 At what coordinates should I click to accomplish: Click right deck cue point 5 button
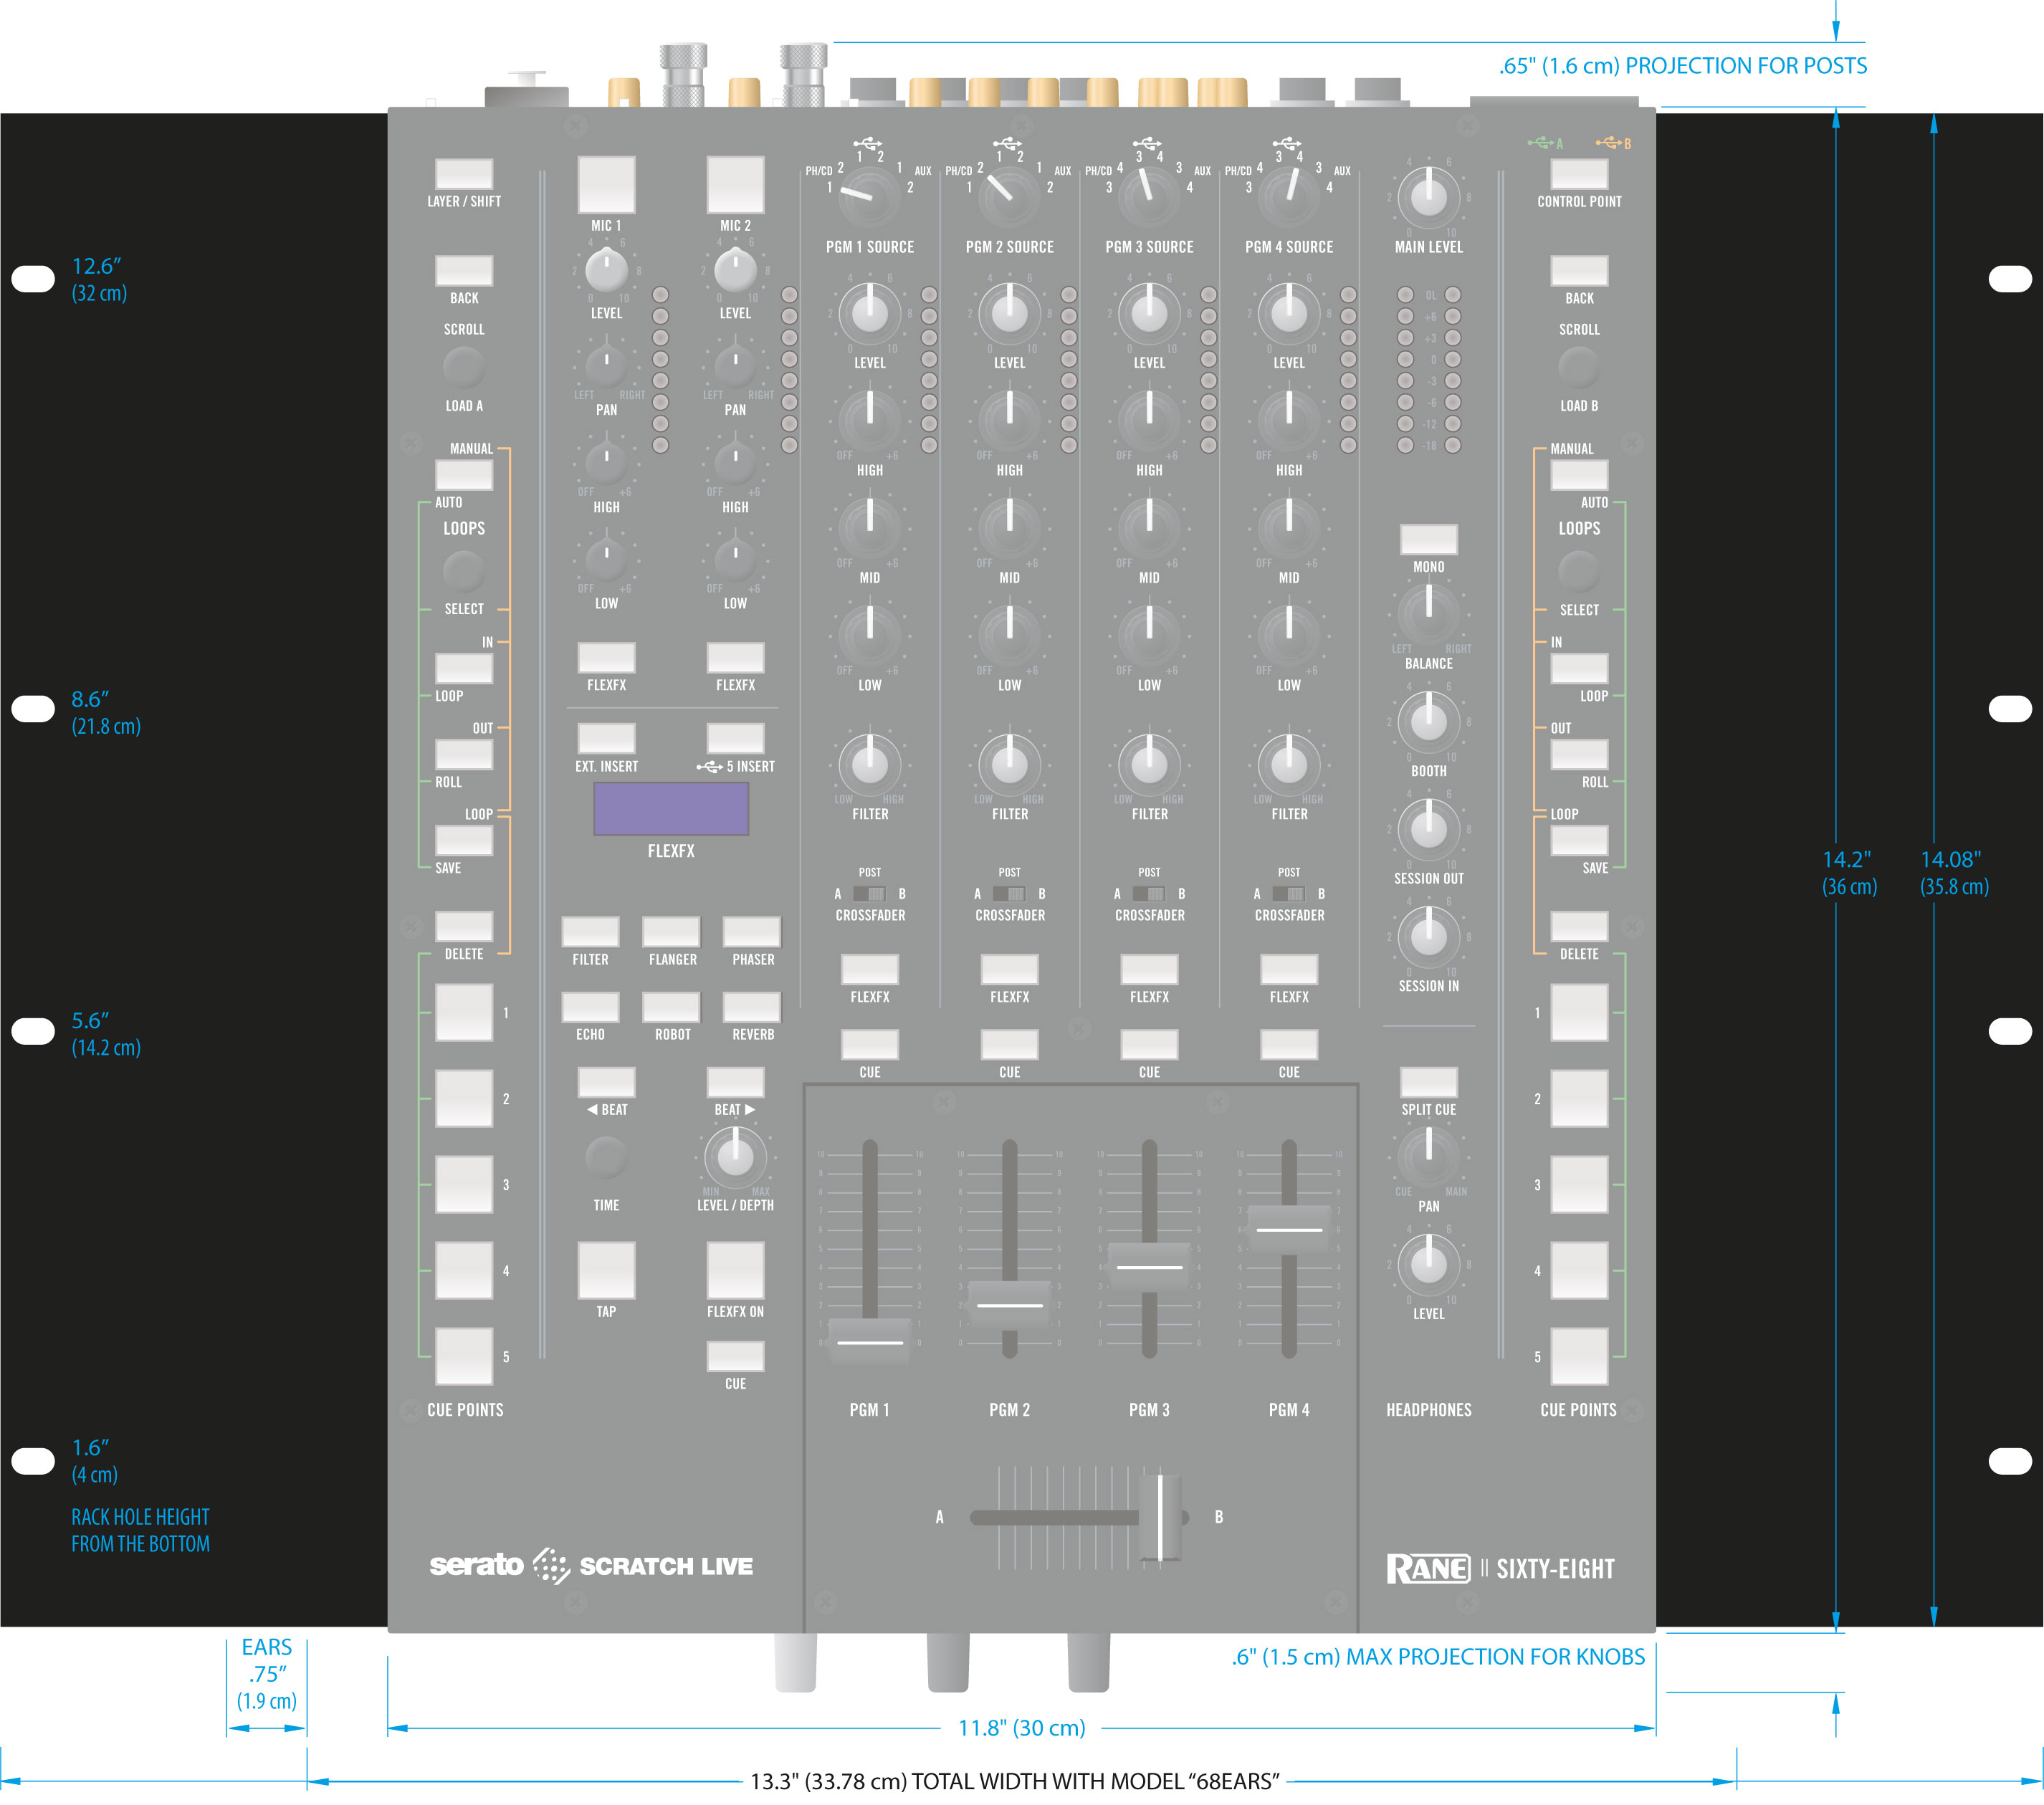point(1579,1356)
